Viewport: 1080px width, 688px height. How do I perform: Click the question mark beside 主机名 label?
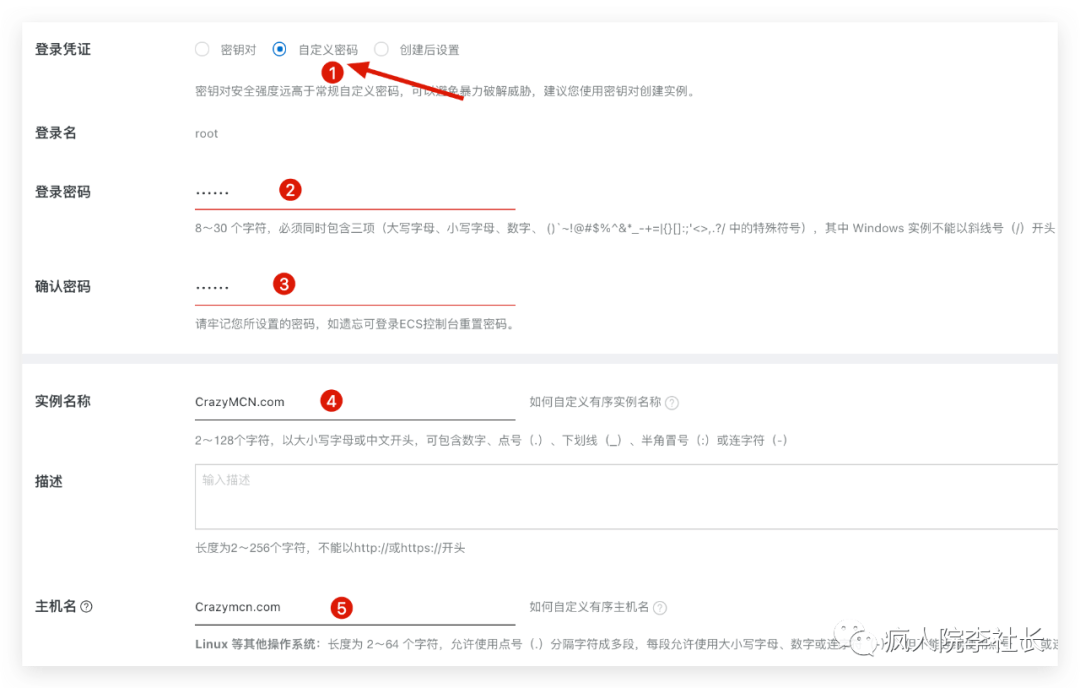(86, 607)
